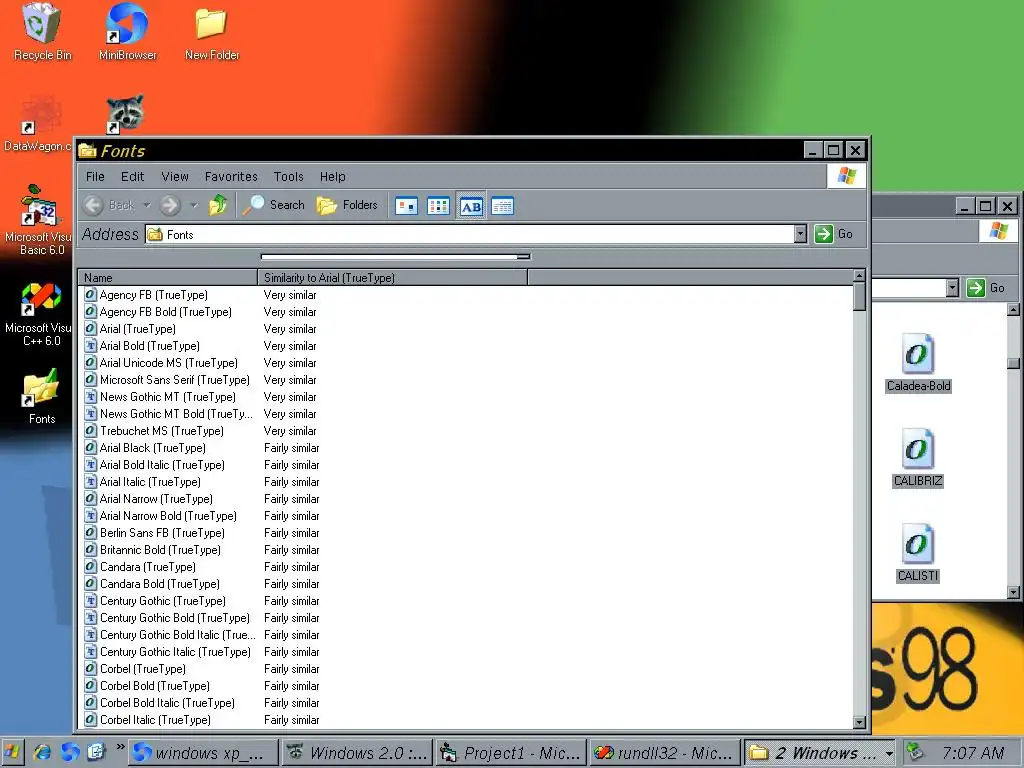Select CALIBRIZ font in the back window

[x=918, y=458]
